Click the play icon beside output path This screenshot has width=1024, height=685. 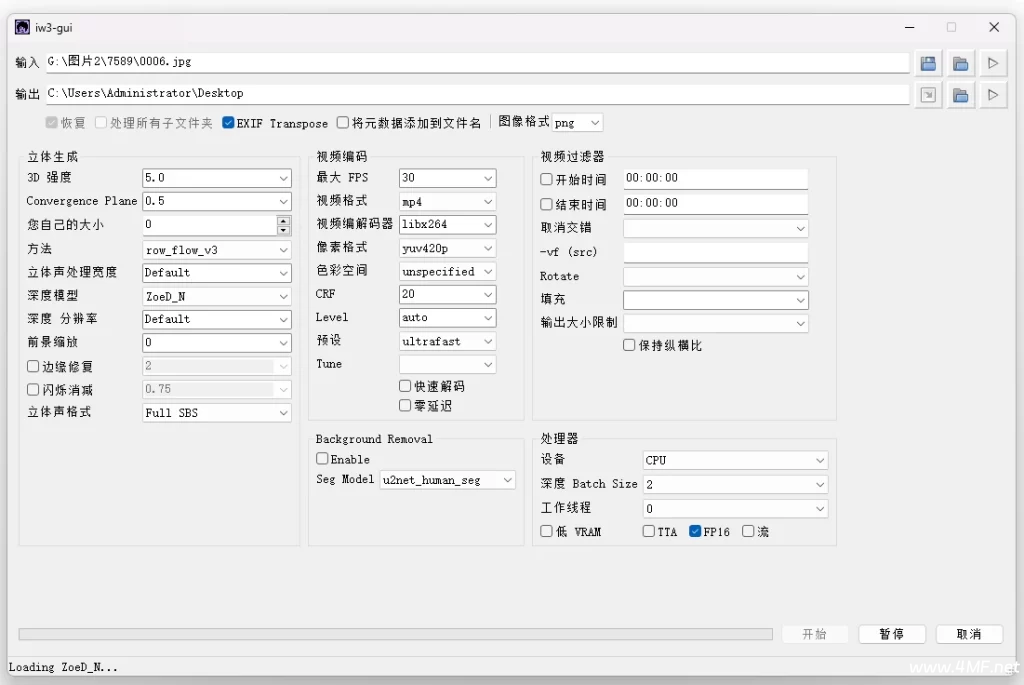pos(993,95)
